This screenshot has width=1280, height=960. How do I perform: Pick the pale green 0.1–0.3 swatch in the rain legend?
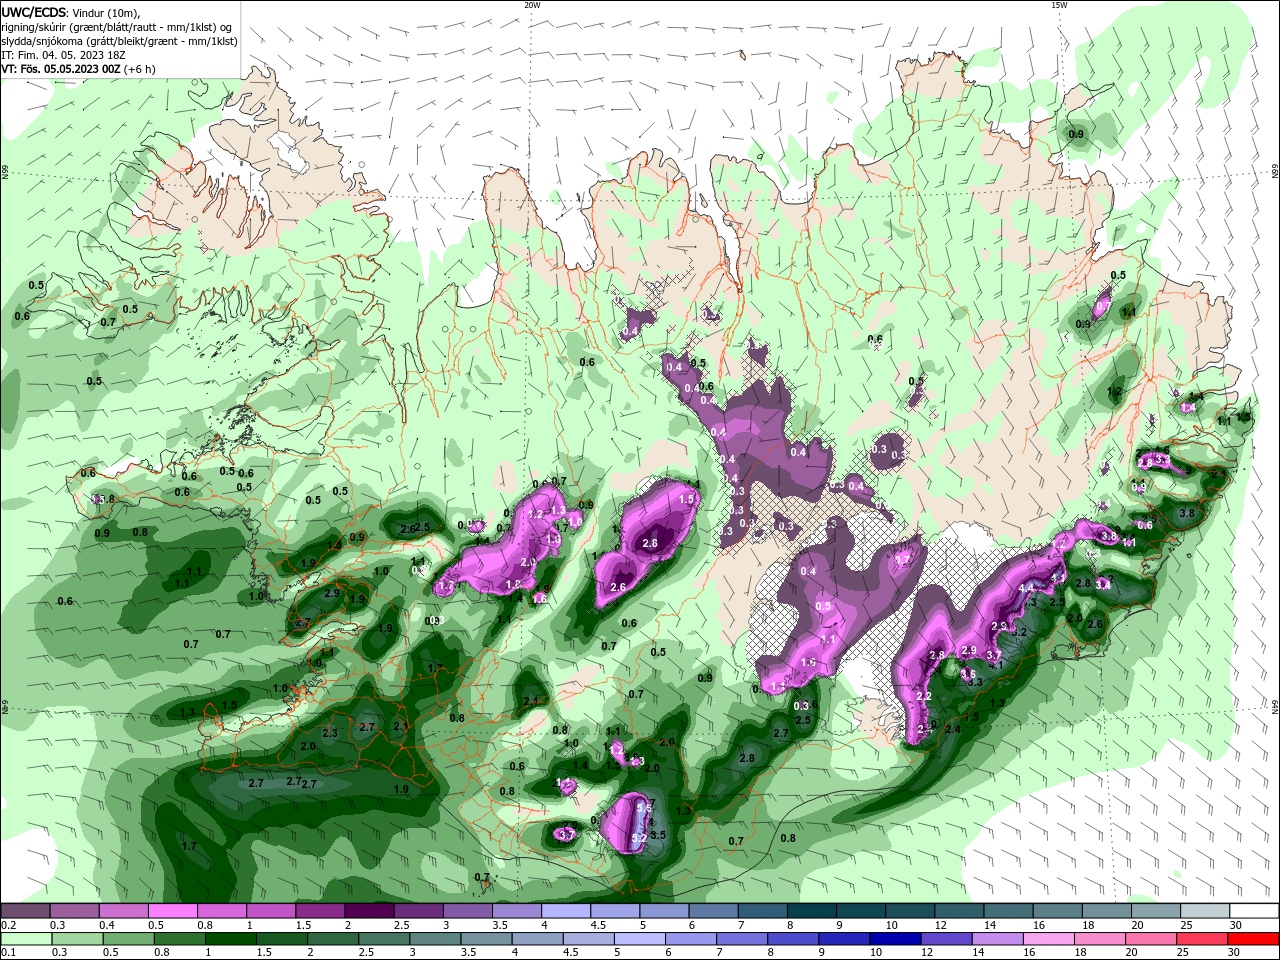coord(26,939)
